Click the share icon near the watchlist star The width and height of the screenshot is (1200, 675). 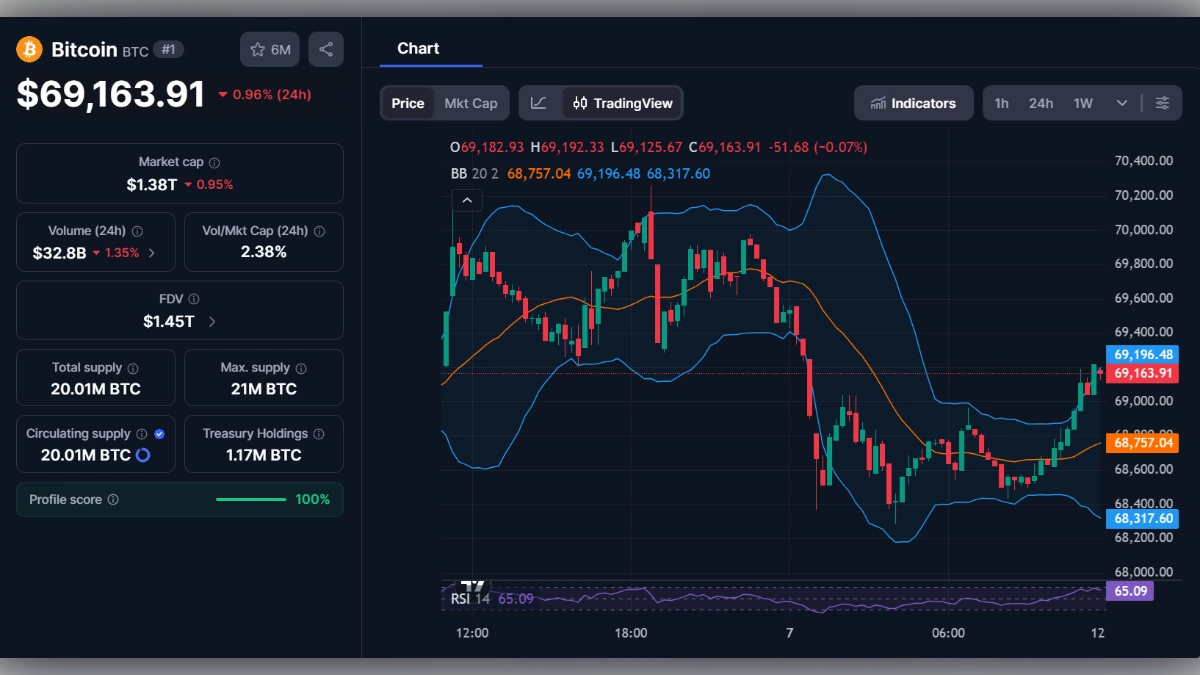326,48
